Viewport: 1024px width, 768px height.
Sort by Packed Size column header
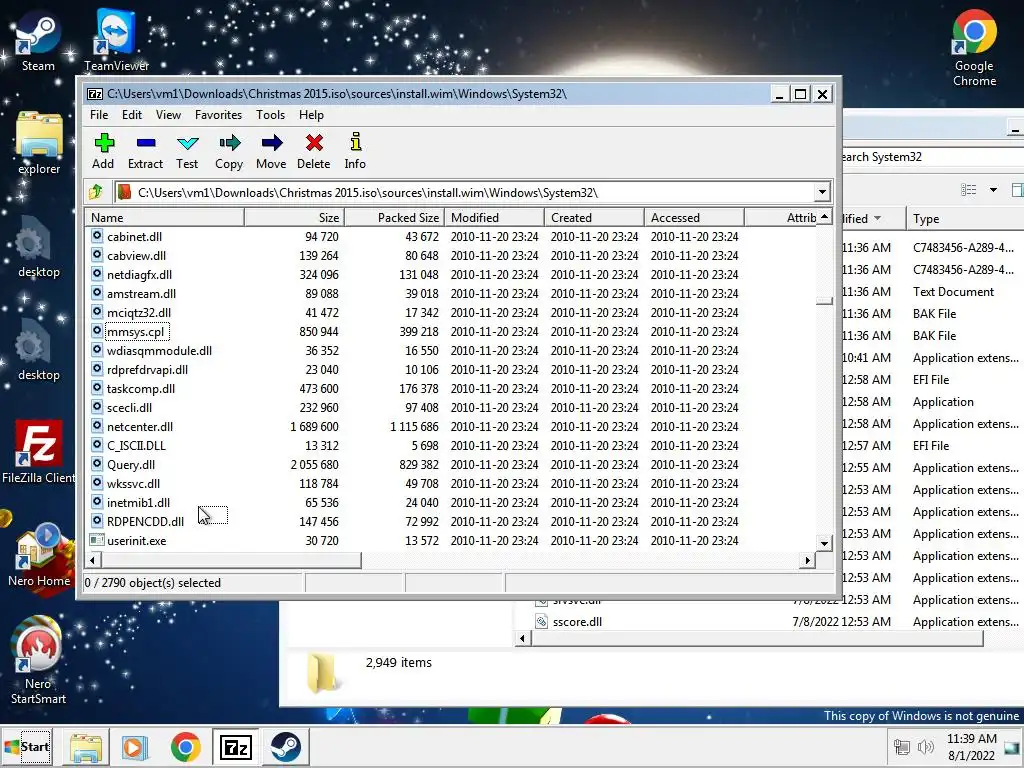(x=394, y=217)
